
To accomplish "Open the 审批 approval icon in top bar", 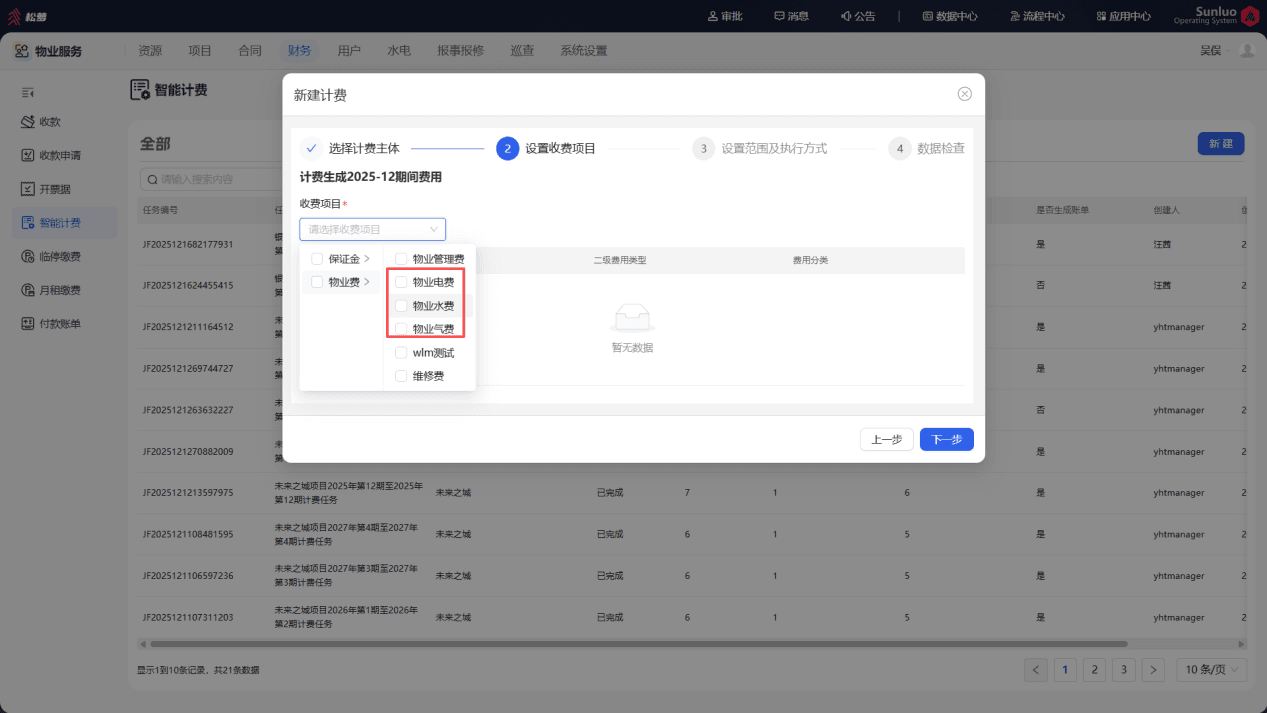I will tap(713, 16).
